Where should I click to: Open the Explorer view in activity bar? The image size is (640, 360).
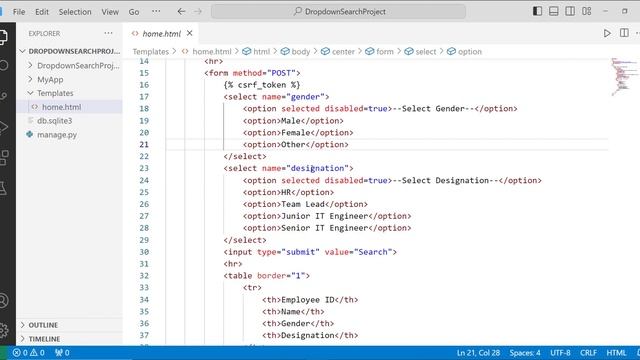click(3, 38)
